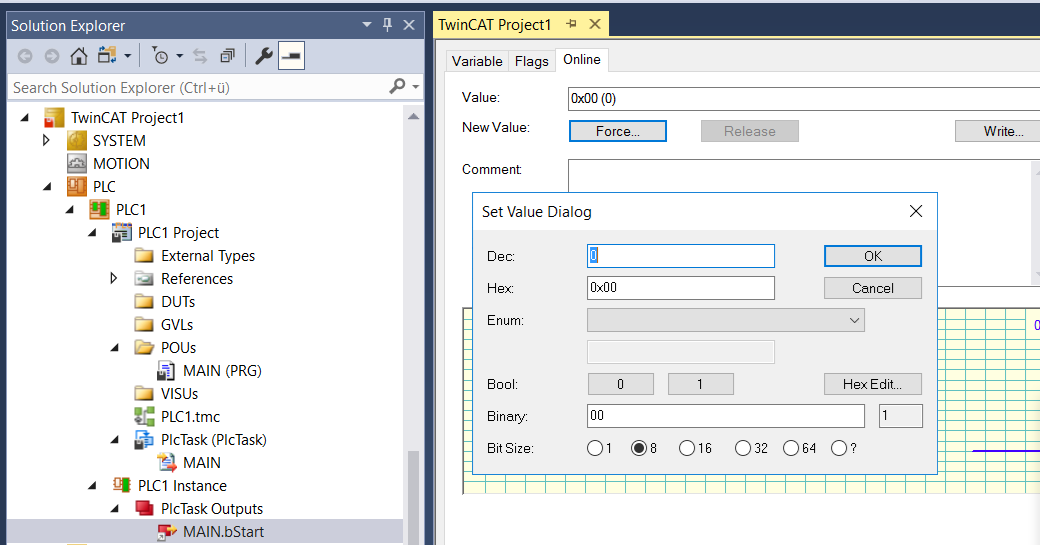This screenshot has height=545, width=1040.
Task: Collapse the PLC node
Action: tap(47, 187)
